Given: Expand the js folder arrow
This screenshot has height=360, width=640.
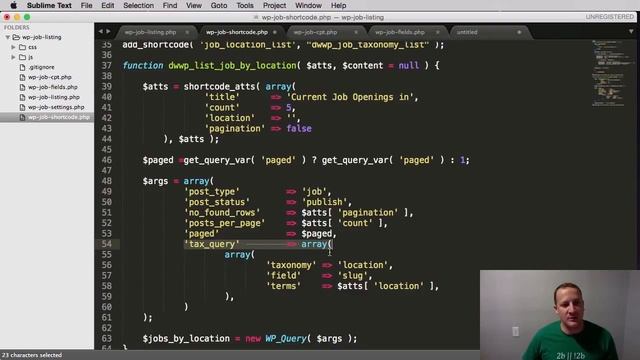Looking at the screenshot, I should [x=13, y=57].
